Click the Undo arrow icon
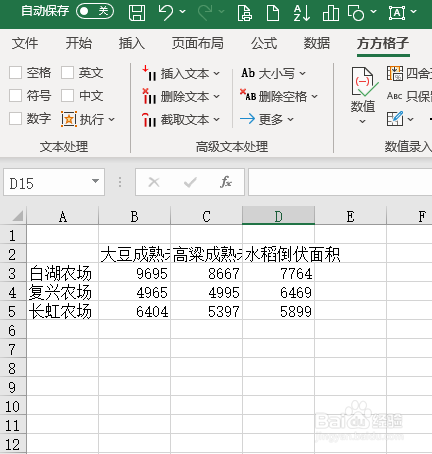 166,13
